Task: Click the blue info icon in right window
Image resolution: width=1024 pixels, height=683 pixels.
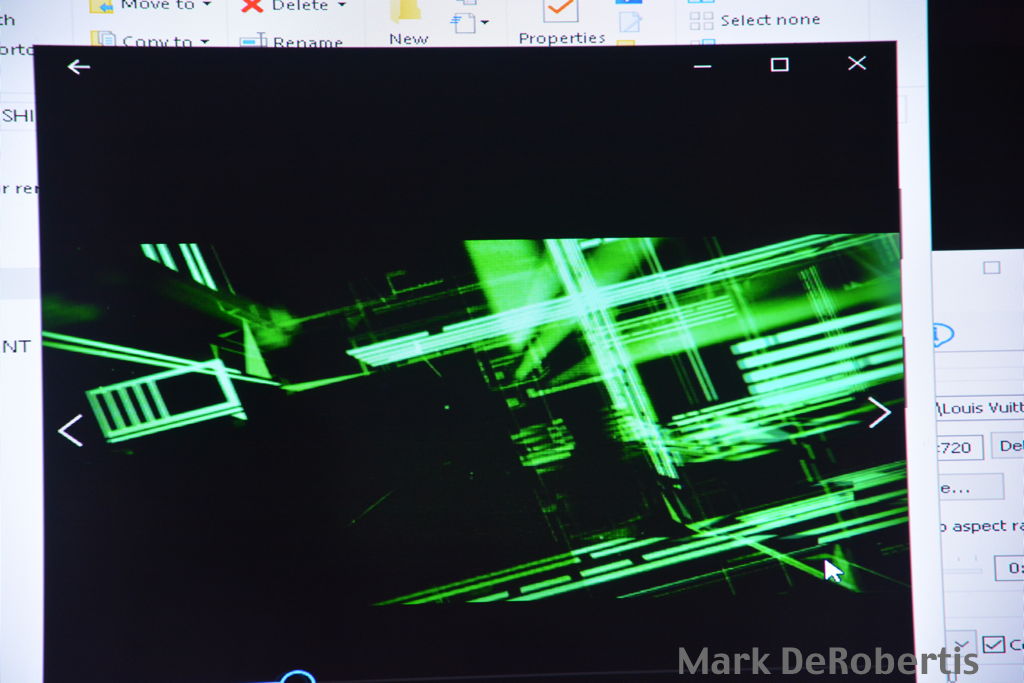Action: [942, 335]
